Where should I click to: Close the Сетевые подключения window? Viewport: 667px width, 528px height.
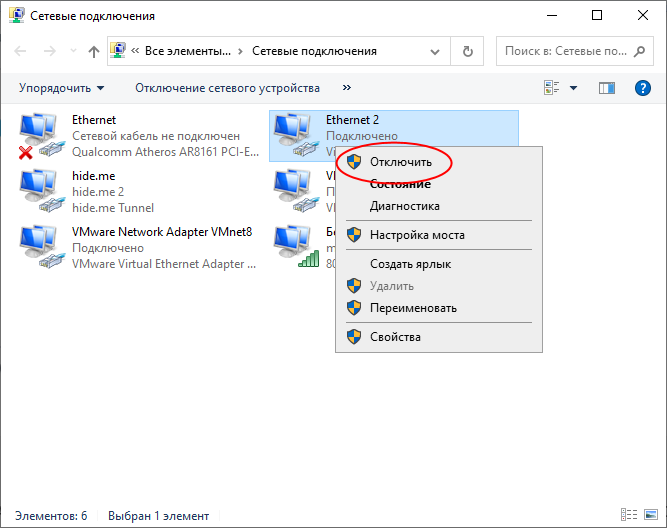pyautogui.click(x=643, y=15)
